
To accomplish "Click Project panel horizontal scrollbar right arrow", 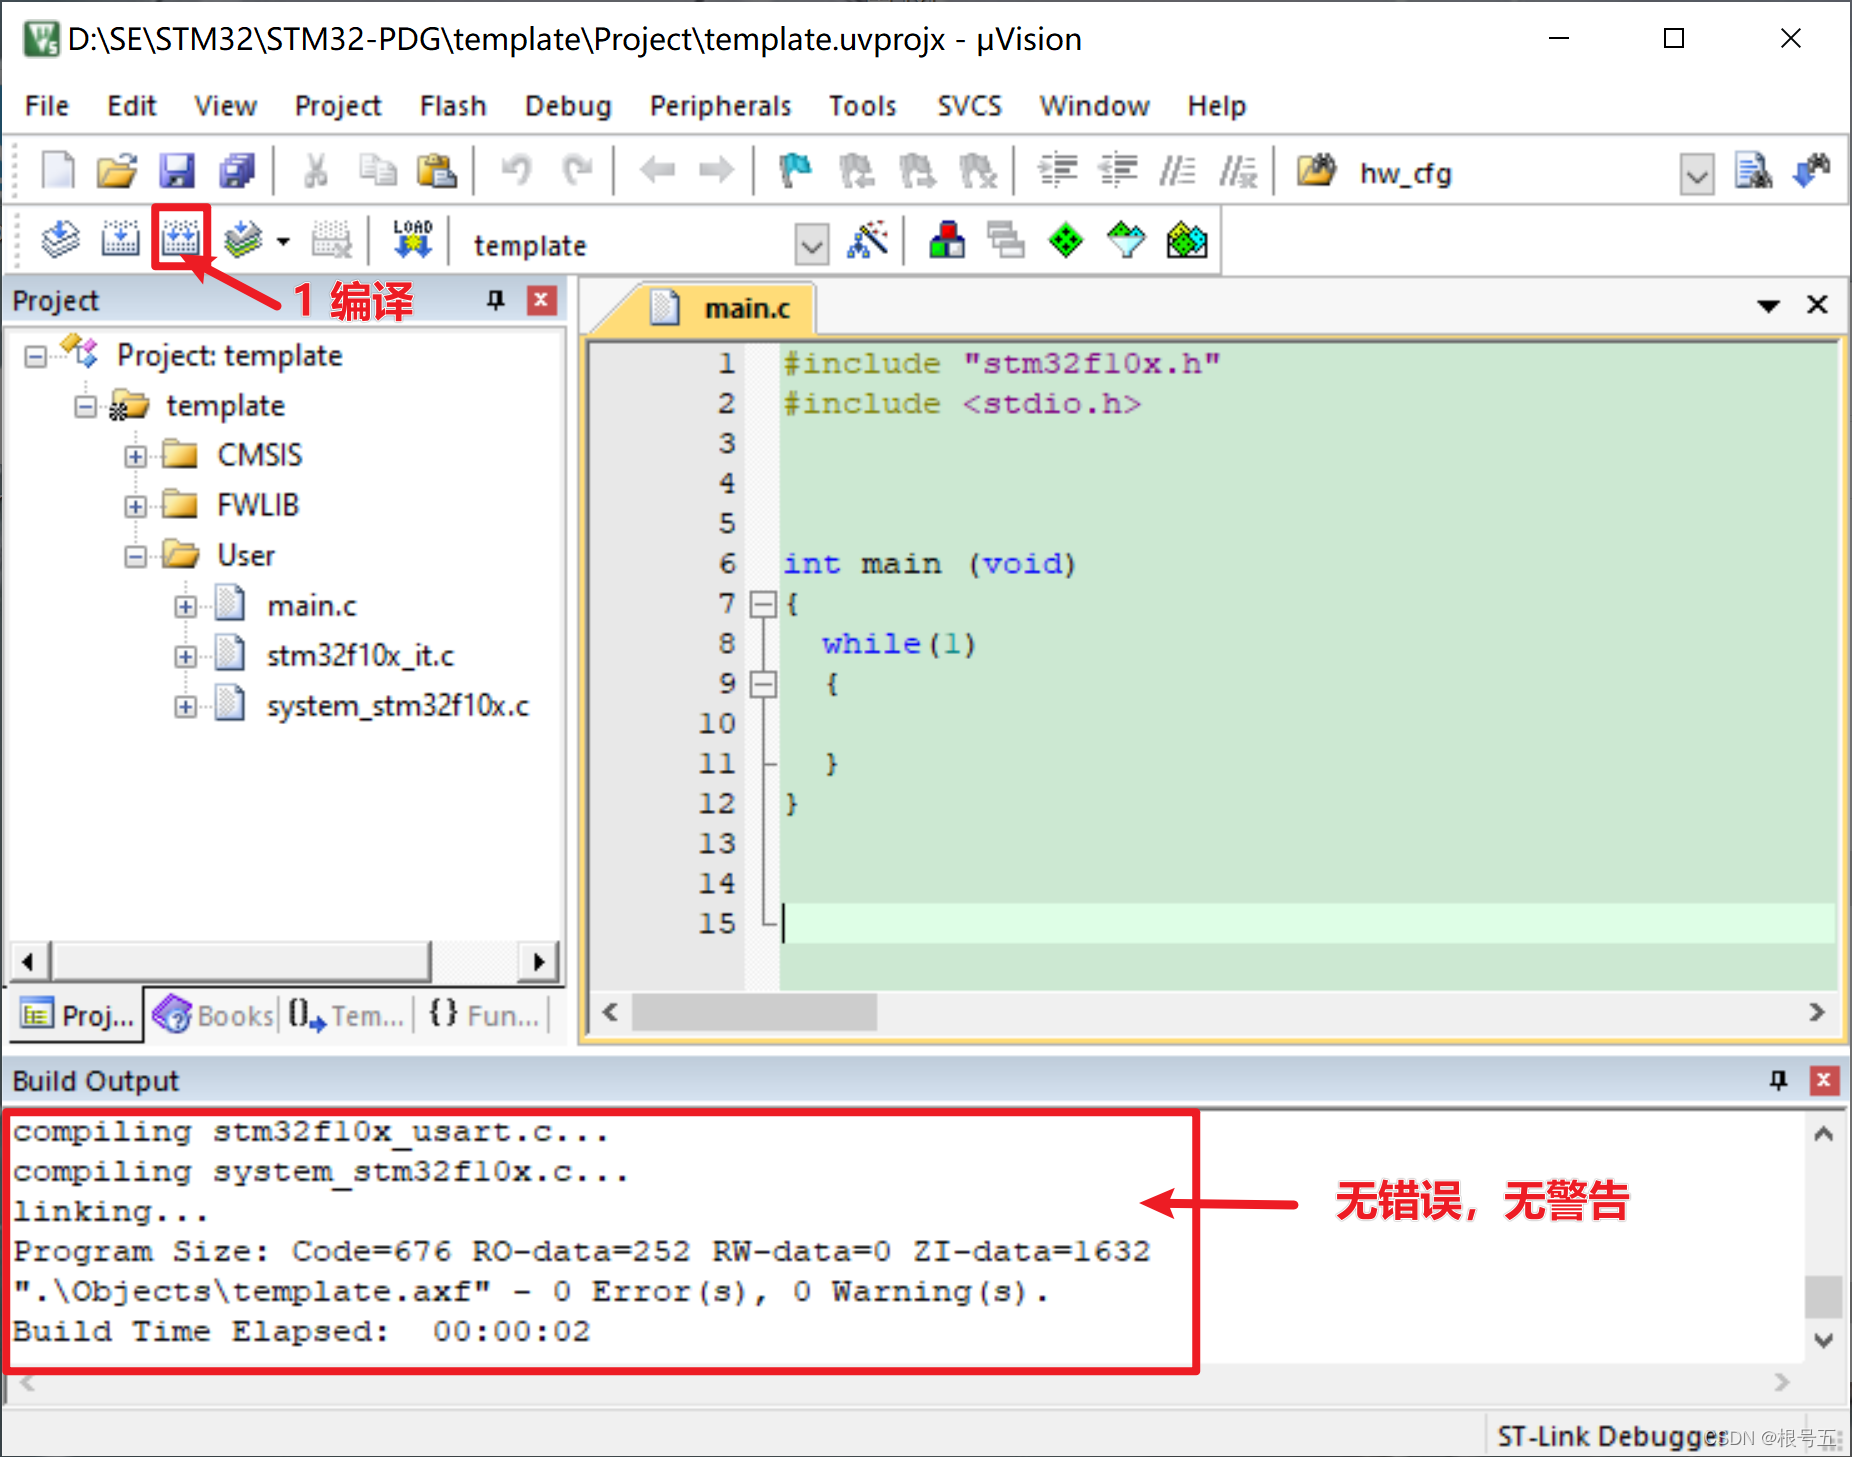I will pos(539,962).
